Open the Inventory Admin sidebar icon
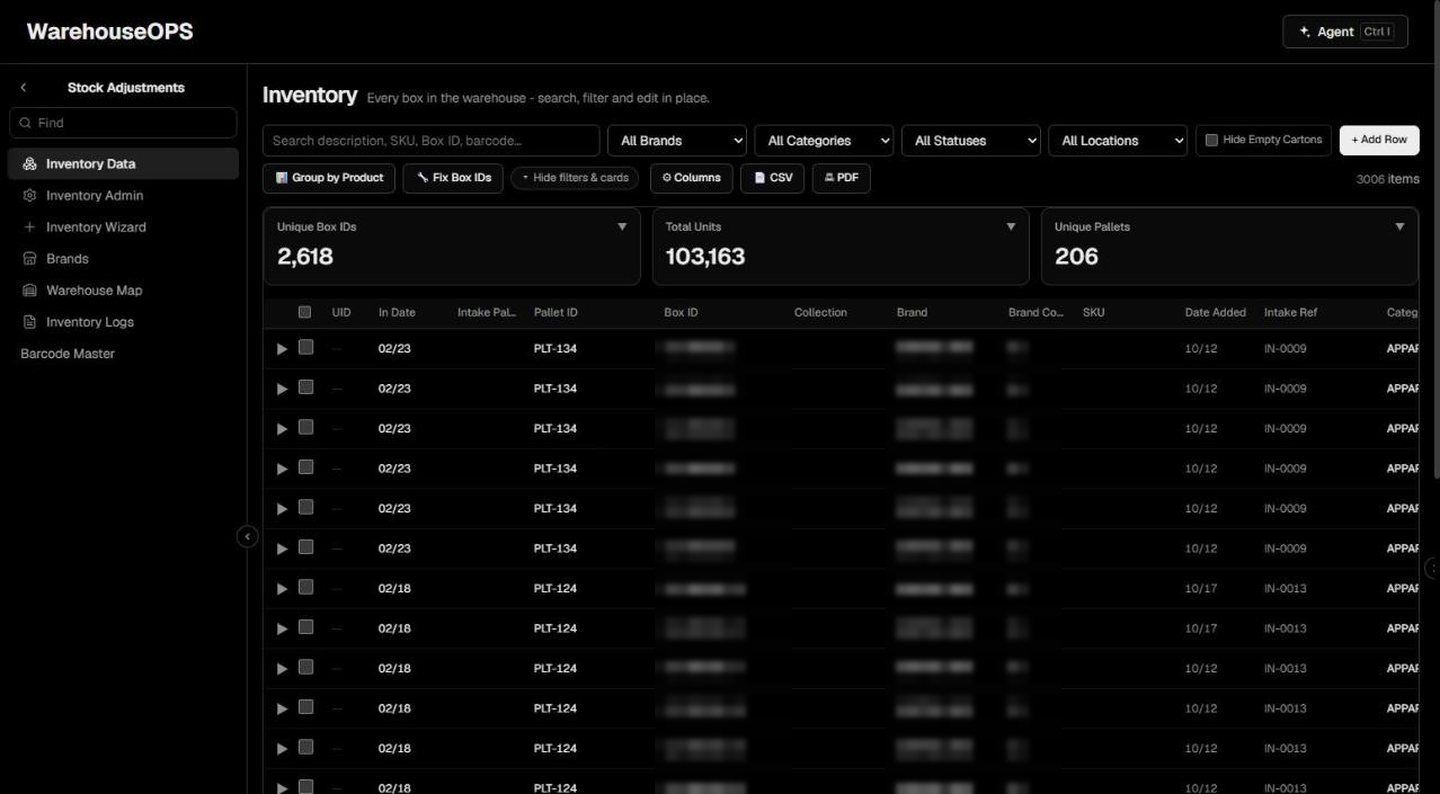The width and height of the screenshot is (1440, 794). click(29, 195)
